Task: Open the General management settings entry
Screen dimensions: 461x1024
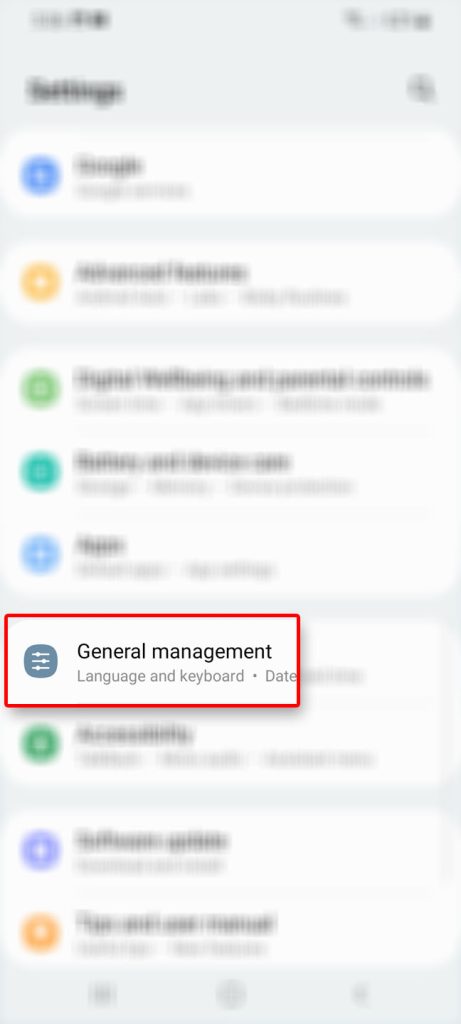Action: pyautogui.click(x=152, y=660)
